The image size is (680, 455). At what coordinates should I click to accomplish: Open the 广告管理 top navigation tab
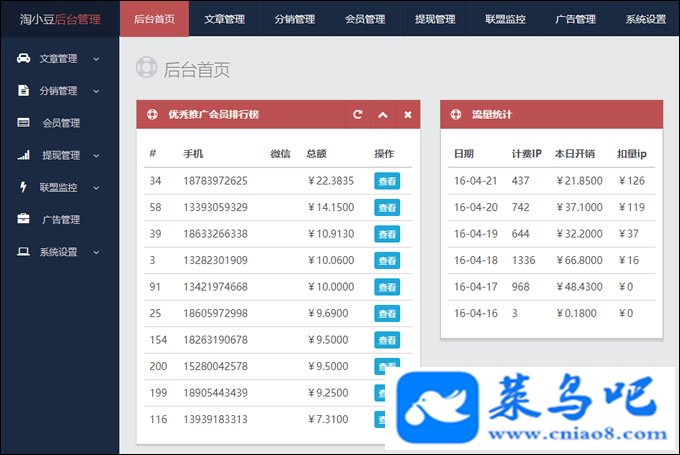click(575, 19)
